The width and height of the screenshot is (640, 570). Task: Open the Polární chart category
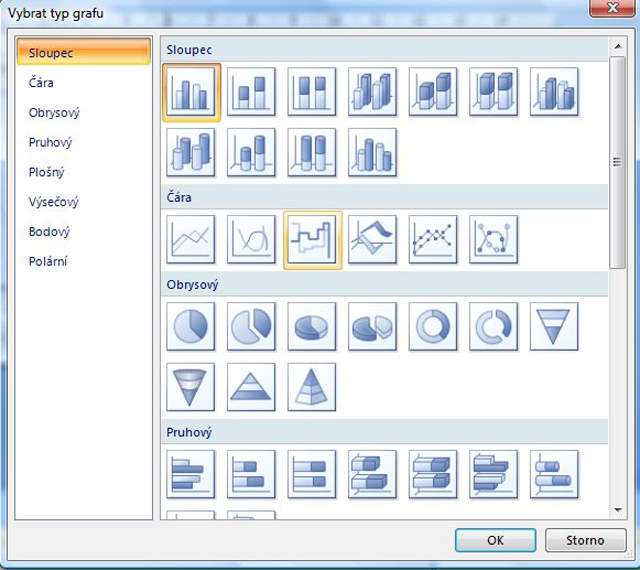click(84, 261)
